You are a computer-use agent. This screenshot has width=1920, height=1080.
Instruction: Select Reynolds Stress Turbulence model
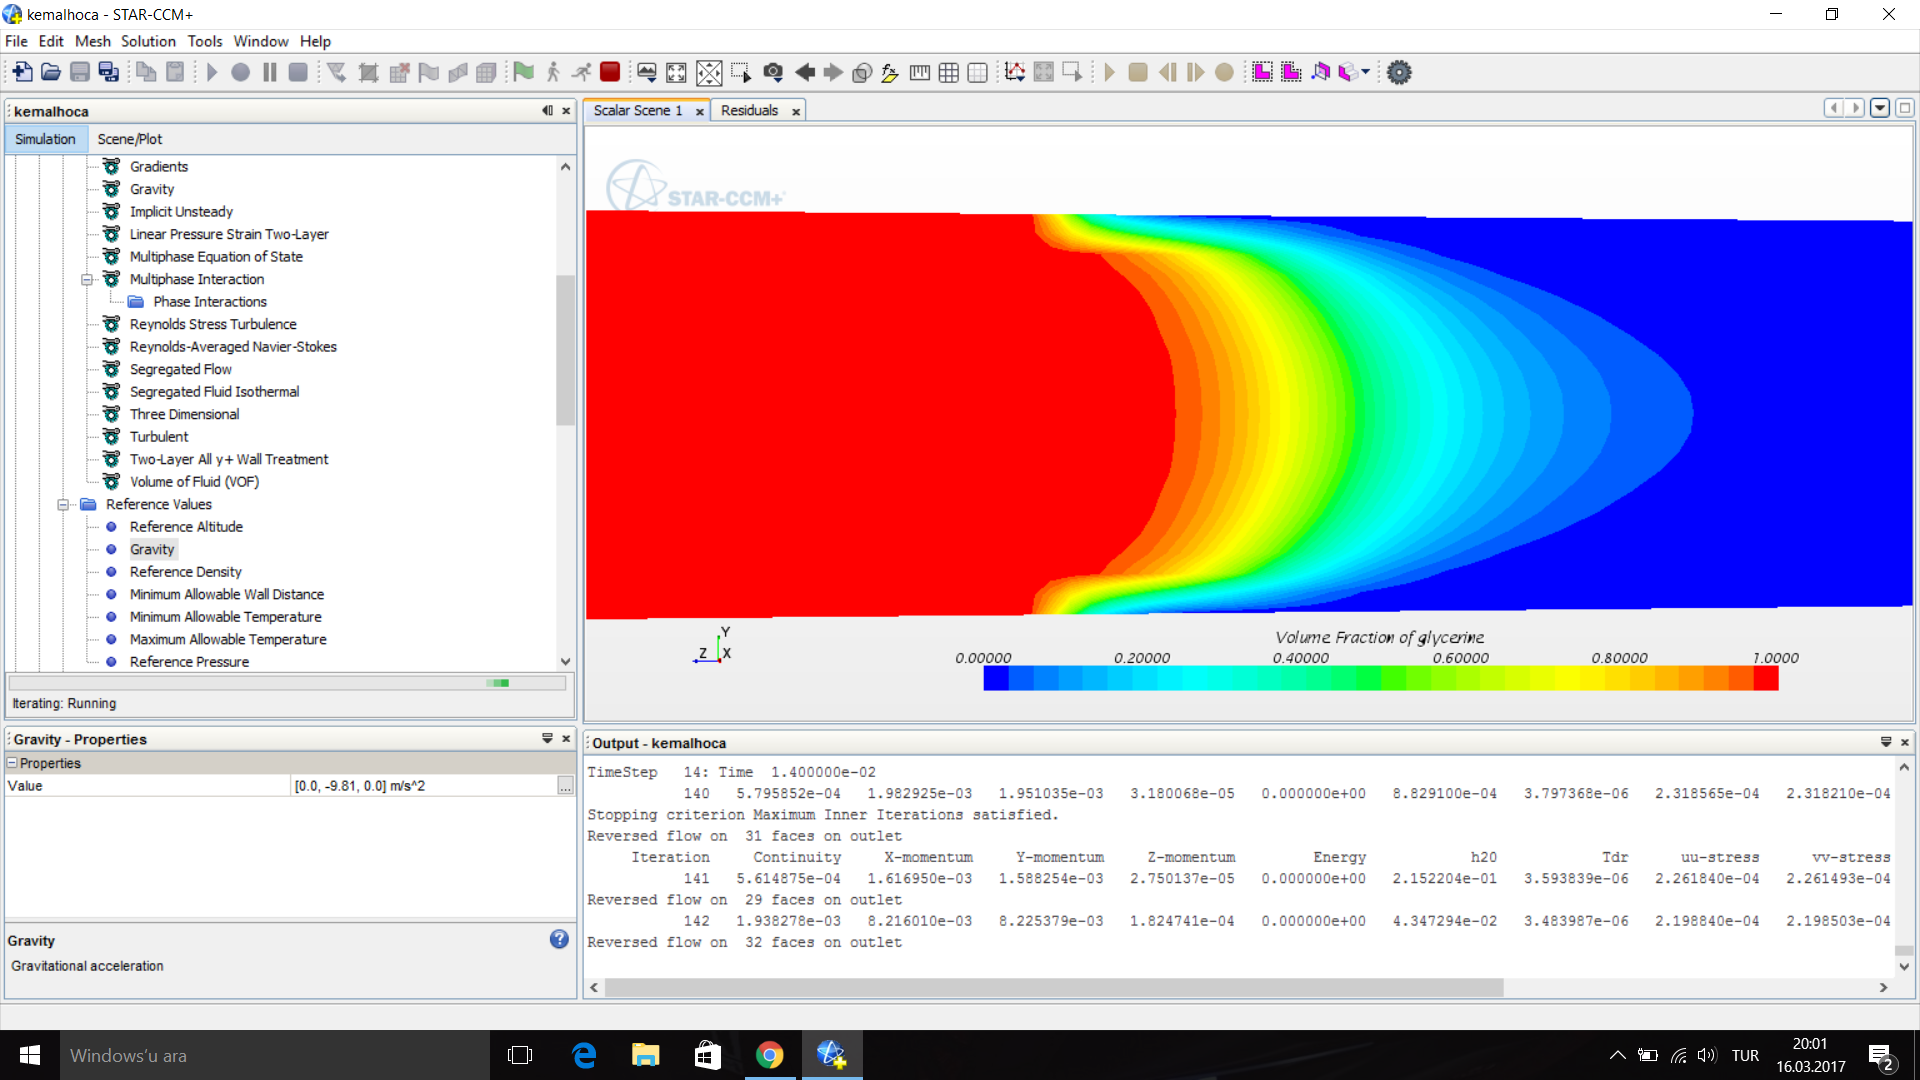point(213,324)
